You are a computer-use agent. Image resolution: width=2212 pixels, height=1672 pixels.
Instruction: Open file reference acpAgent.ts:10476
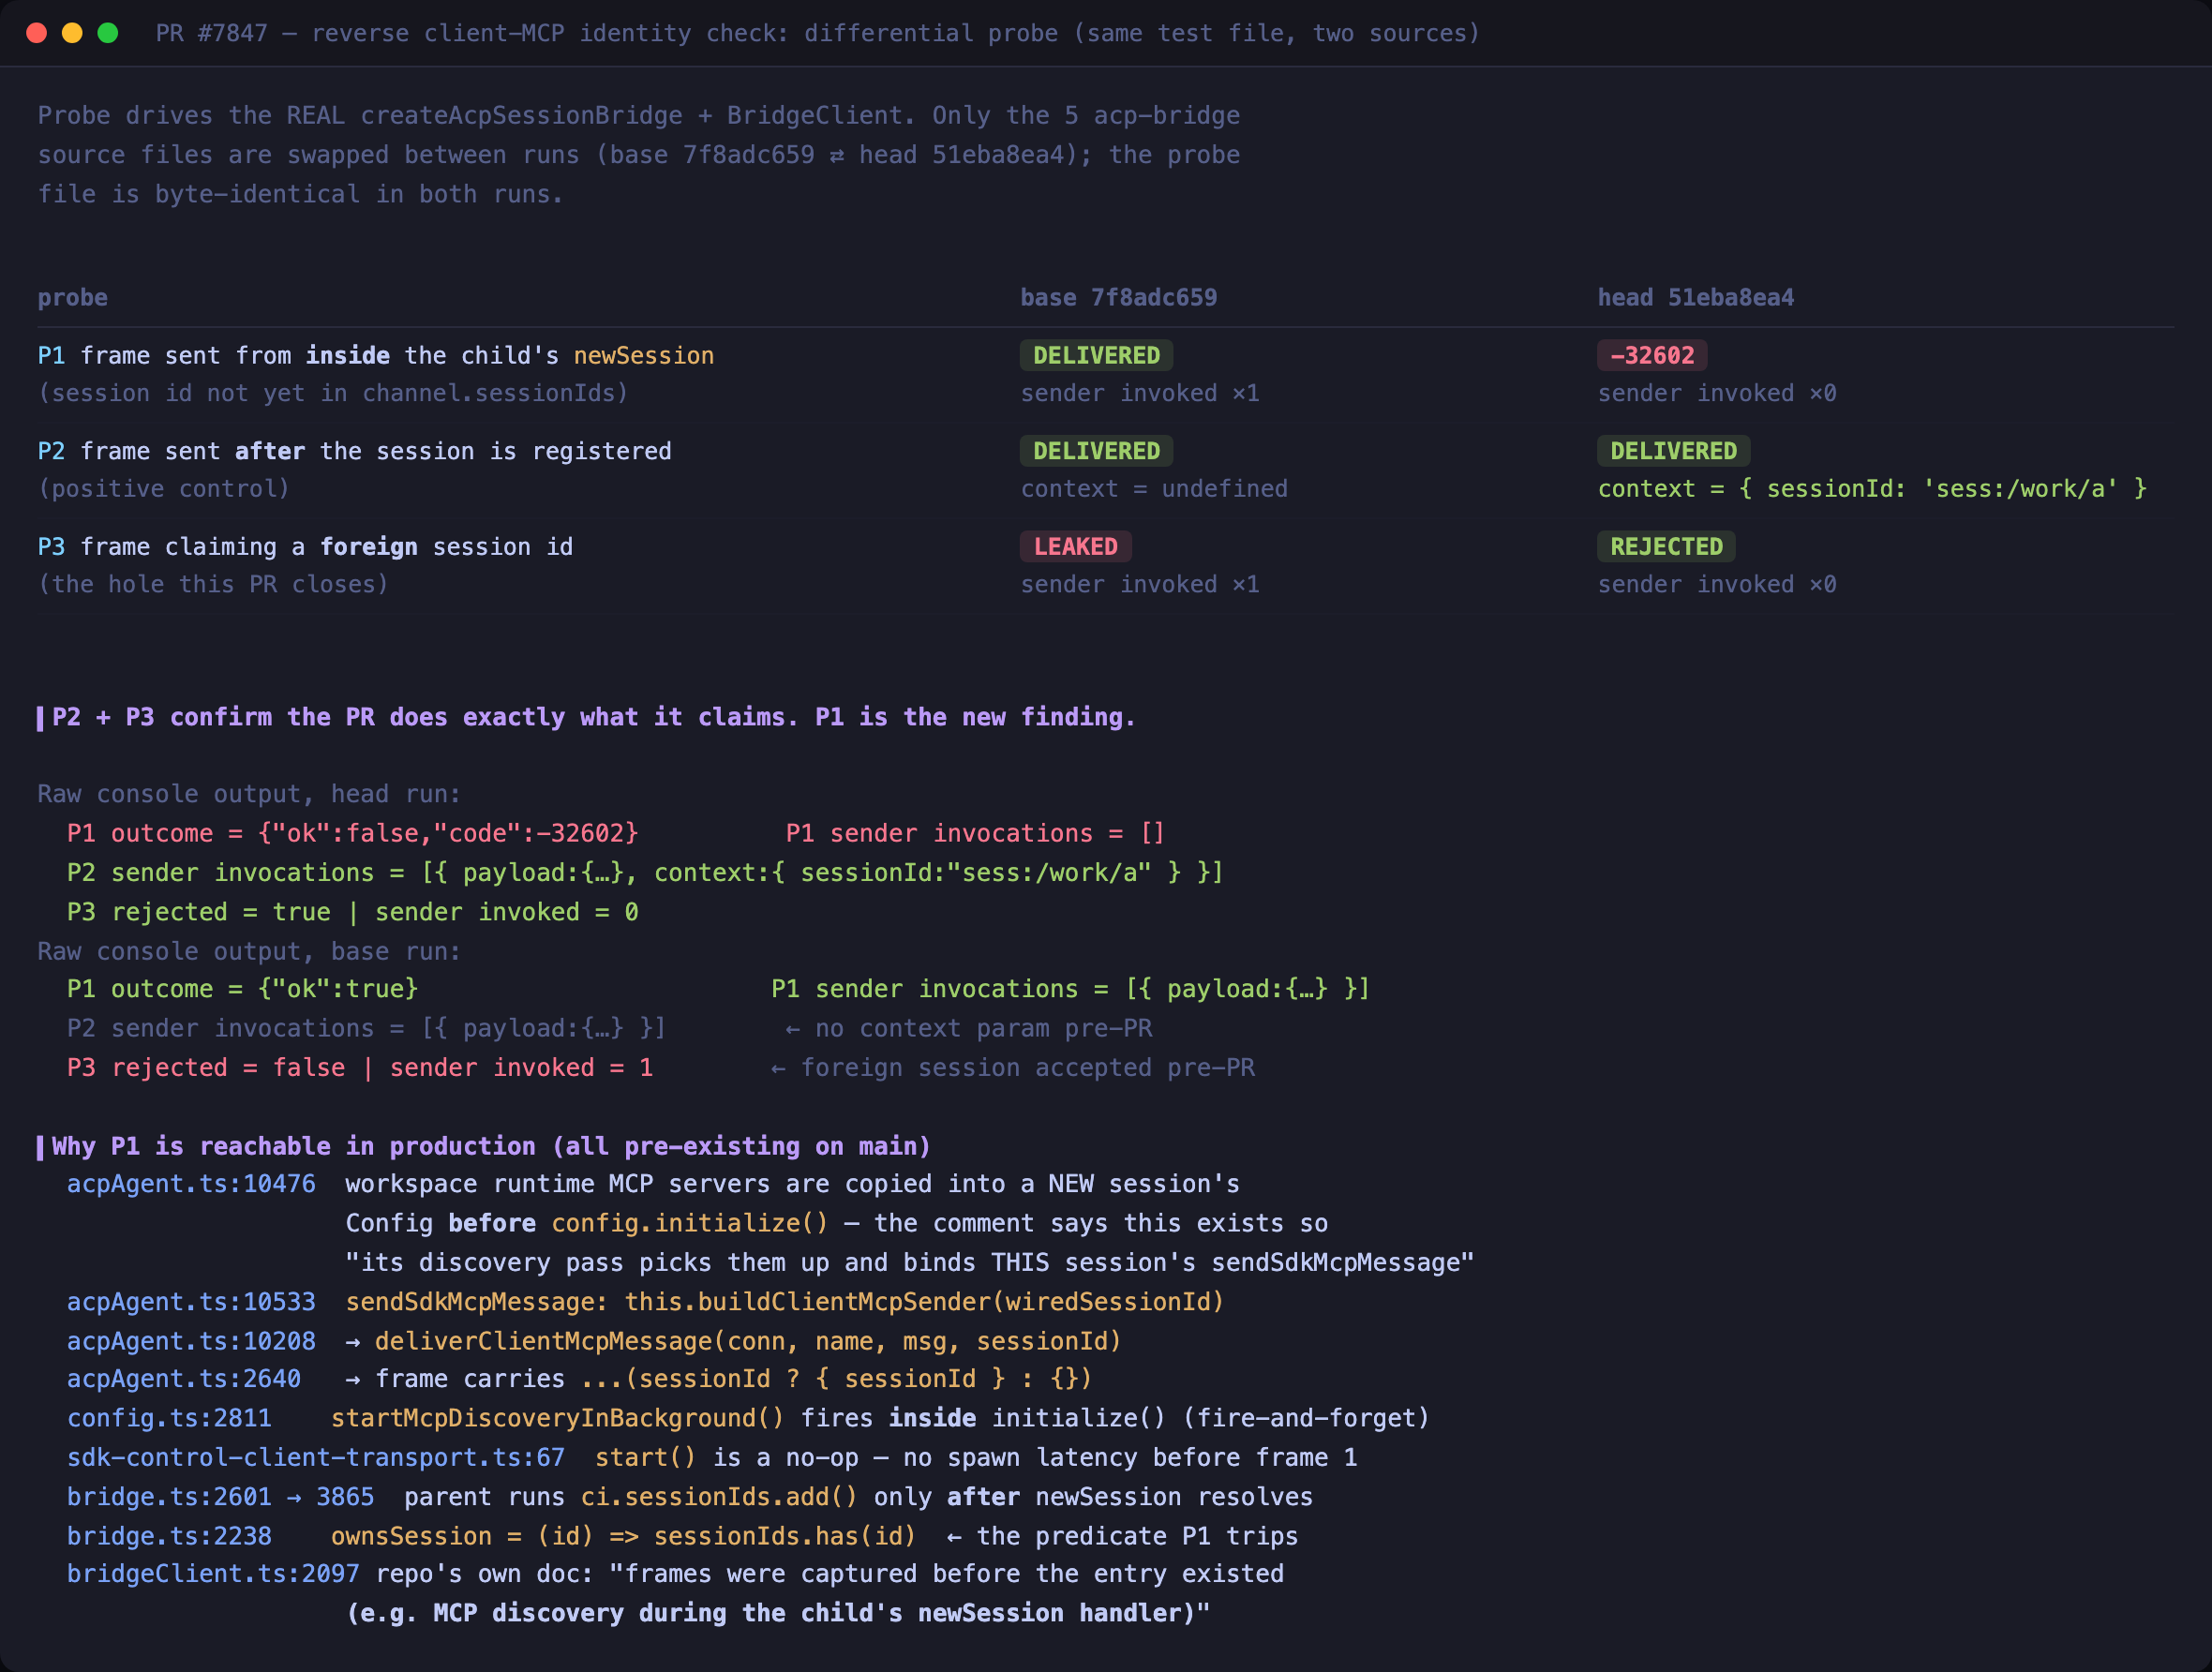click(x=191, y=1184)
